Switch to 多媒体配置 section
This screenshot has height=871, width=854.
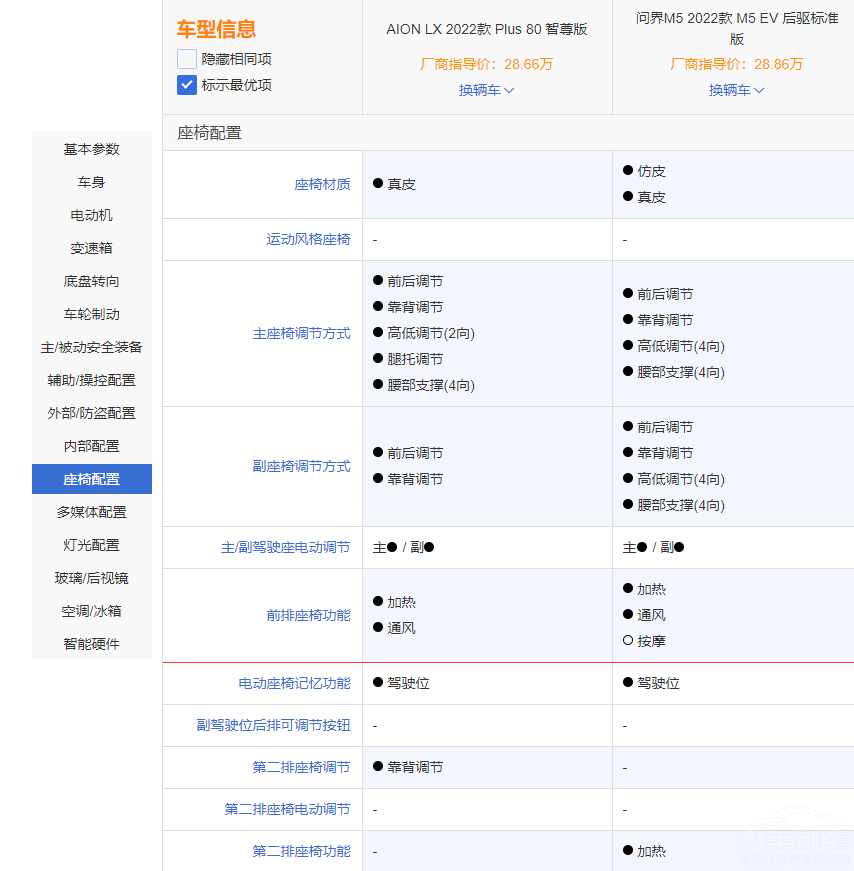coord(92,512)
